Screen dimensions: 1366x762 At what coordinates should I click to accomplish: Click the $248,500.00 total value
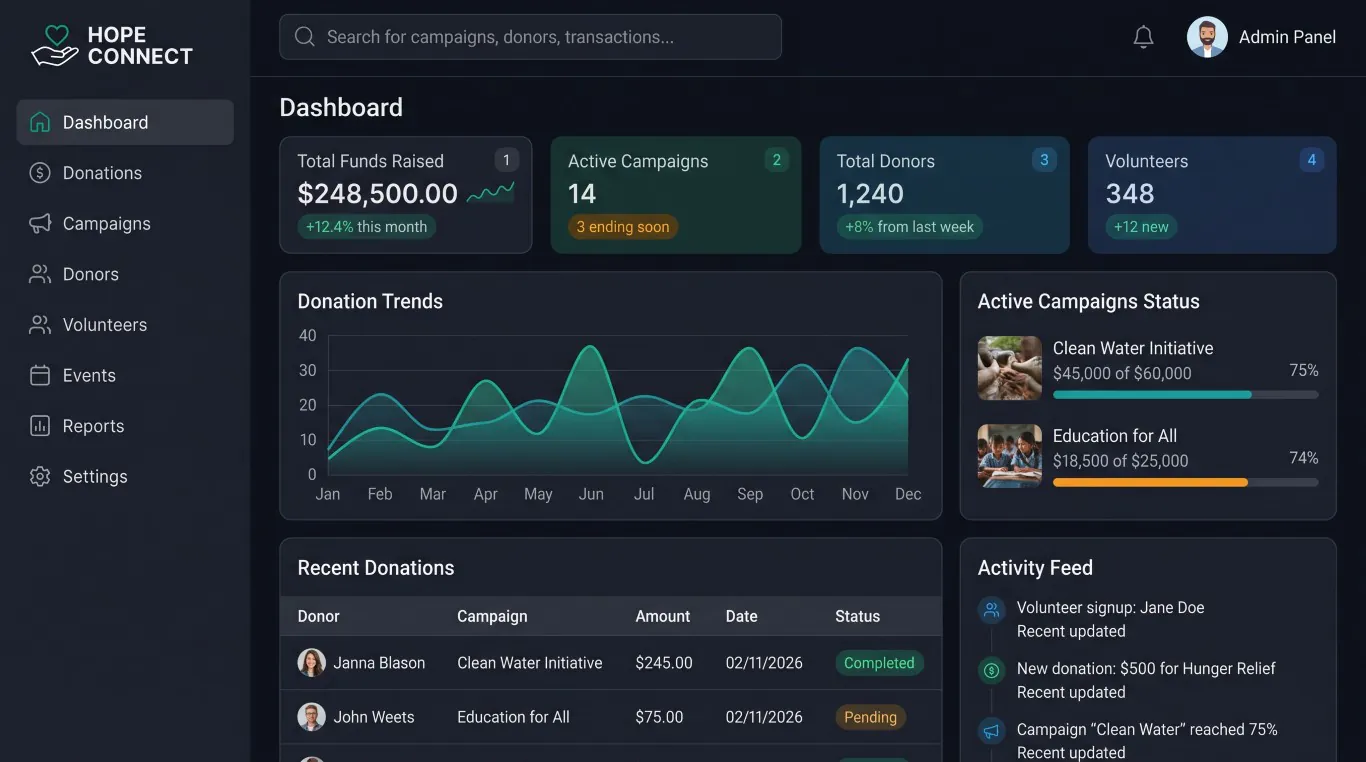point(378,193)
